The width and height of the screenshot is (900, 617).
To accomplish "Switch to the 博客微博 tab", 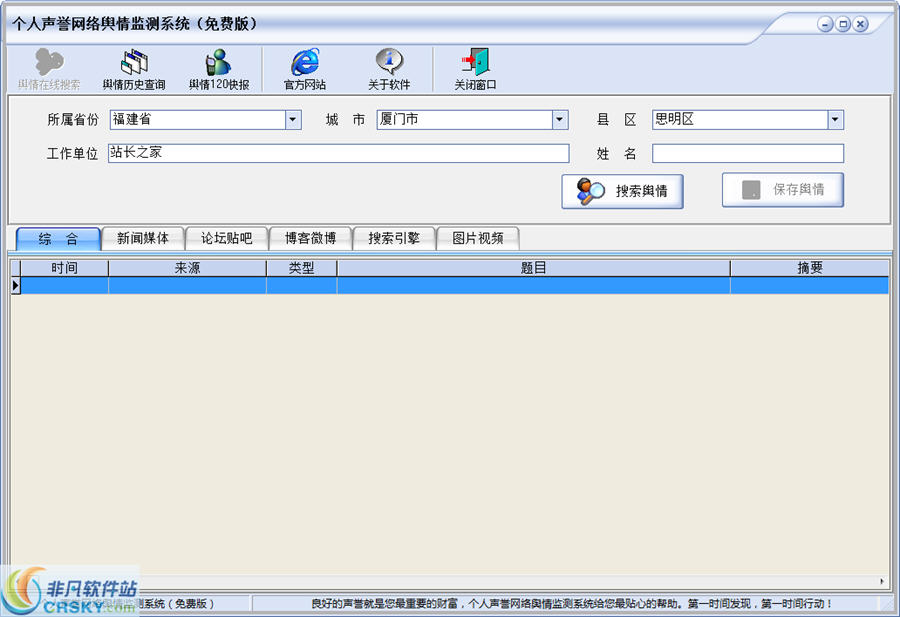I will (x=311, y=238).
